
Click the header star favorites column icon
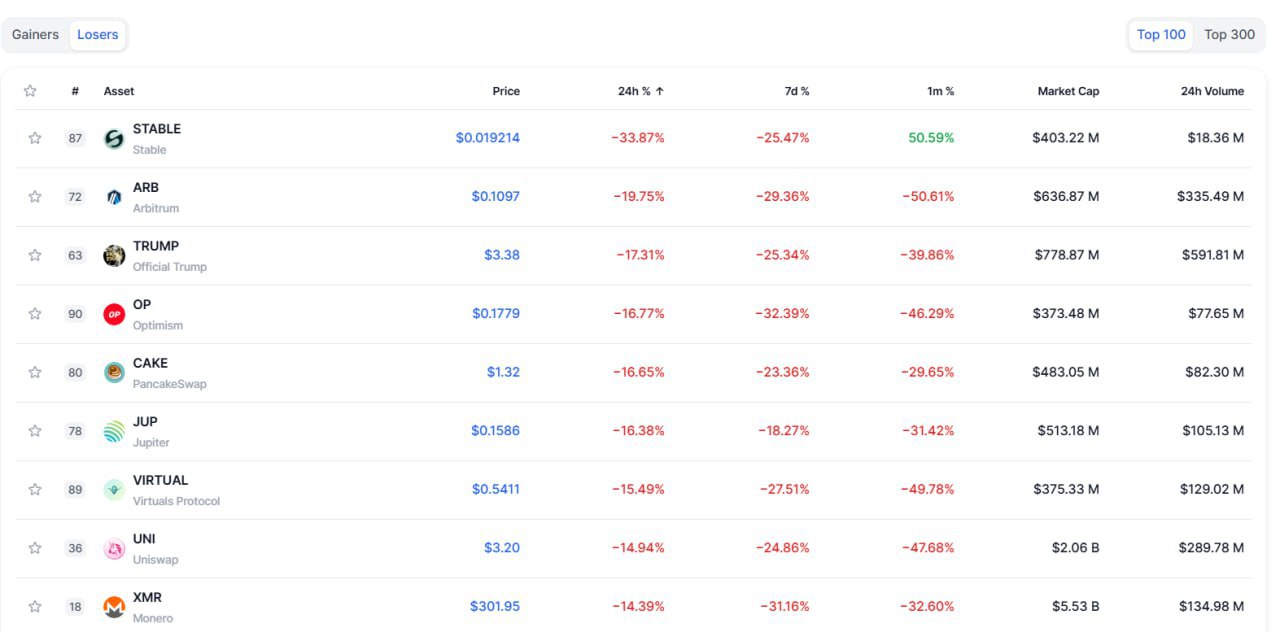coord(30,91)
